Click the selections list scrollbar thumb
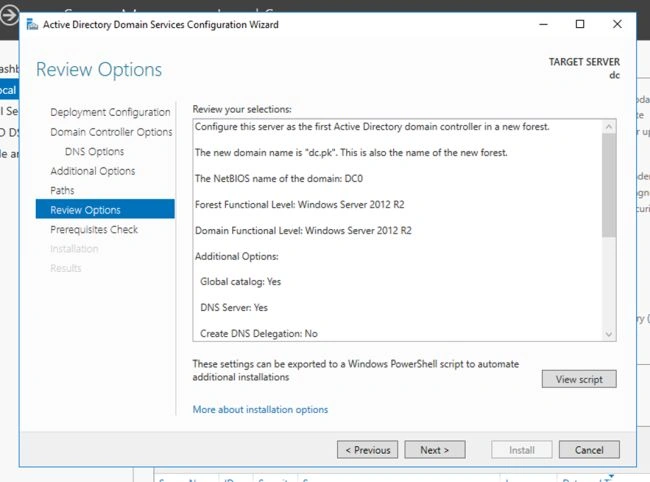This screenshot has height=482, width=650. [x=609, y=185]
